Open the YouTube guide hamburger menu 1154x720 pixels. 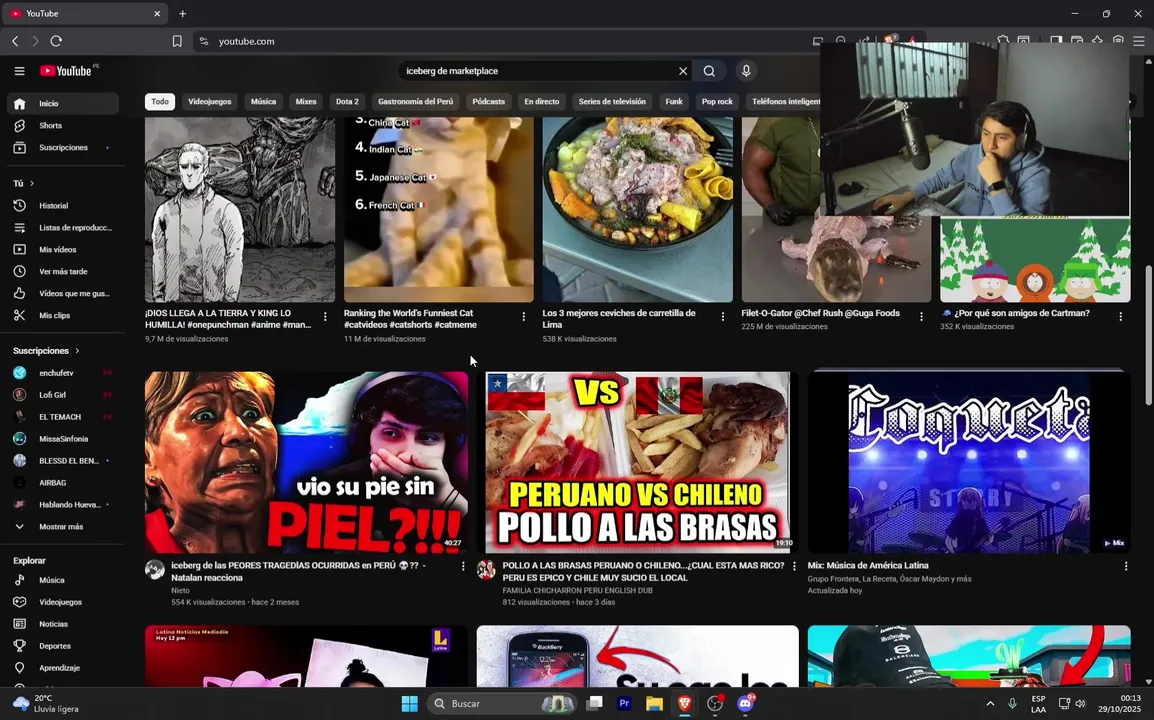pyautogui.click(x=20, y=71)
